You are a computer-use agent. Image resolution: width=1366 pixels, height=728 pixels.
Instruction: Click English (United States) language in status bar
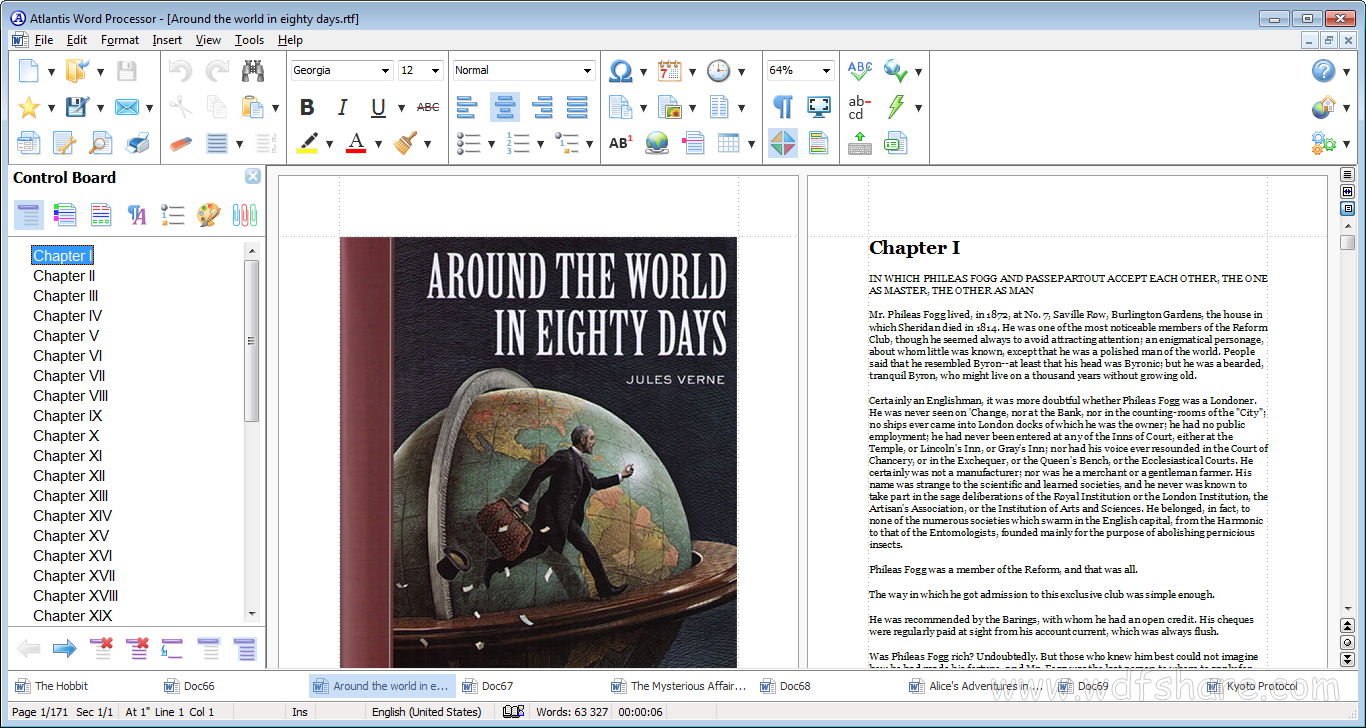pyautogui.click(x=427, y=712)
